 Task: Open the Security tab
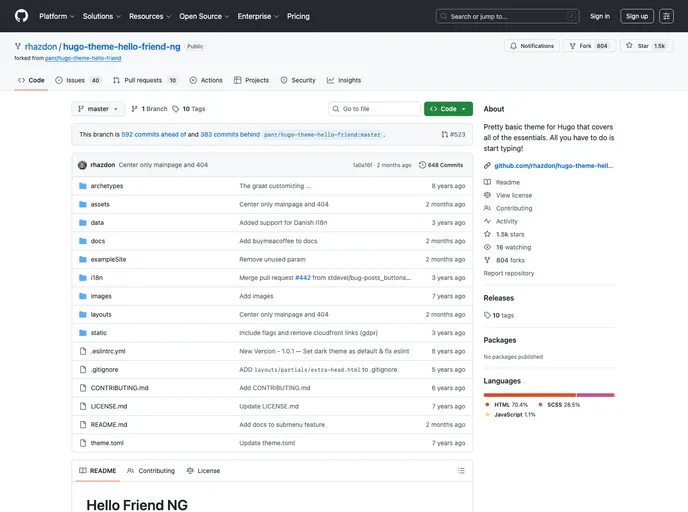coord(298,80)
